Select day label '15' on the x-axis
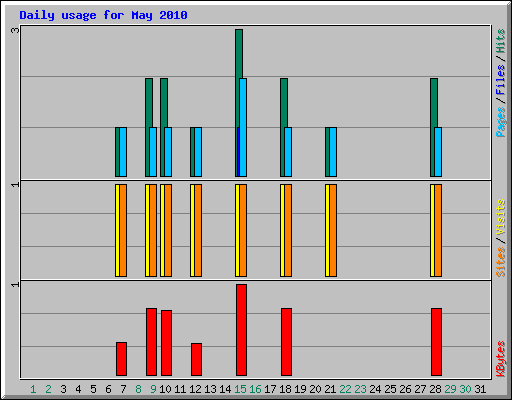This screenshot has width=512, height=400. [x=240, y=389]
